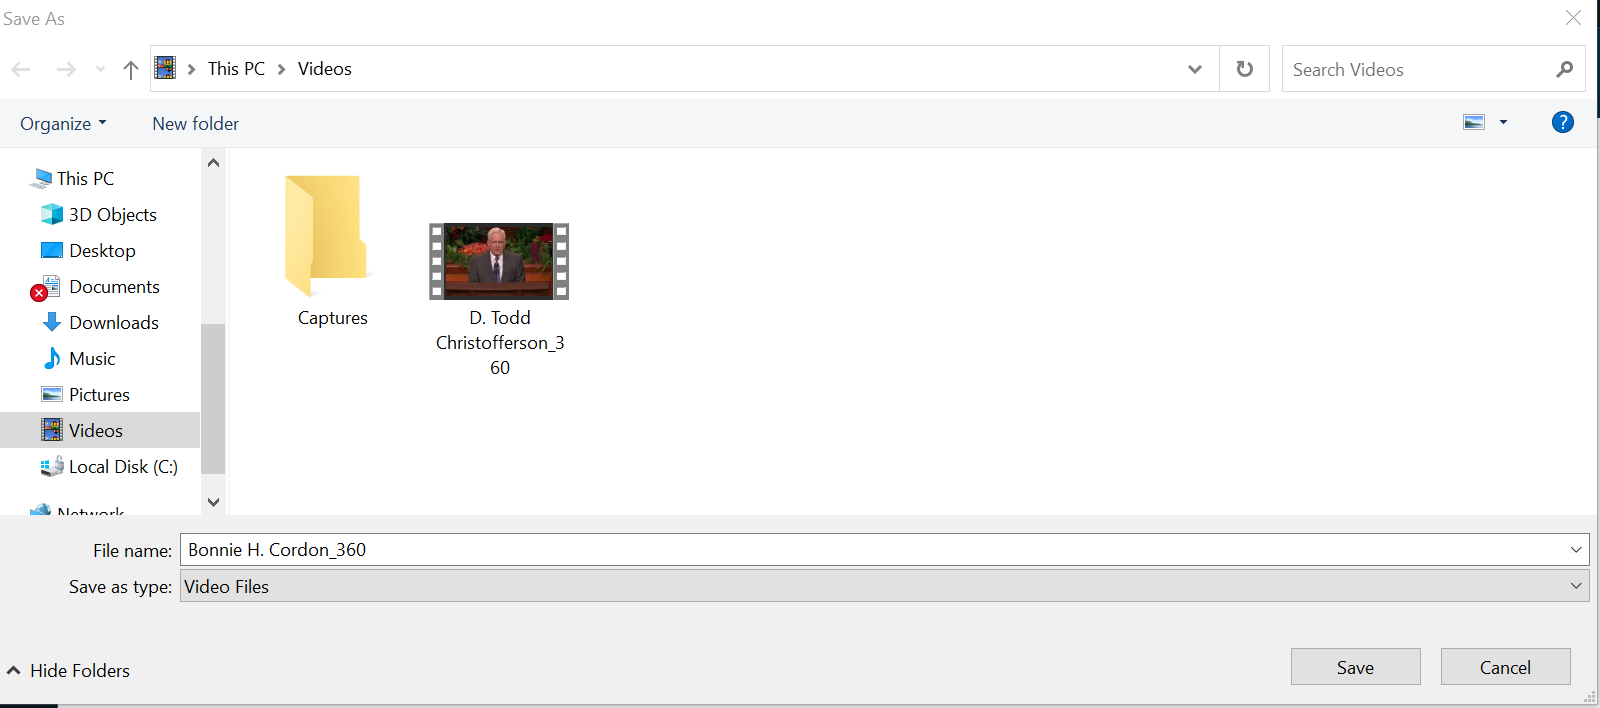Collapse navigation with Hide Folders
This screenshot has height=708, width=1600.
click(69, 671)
